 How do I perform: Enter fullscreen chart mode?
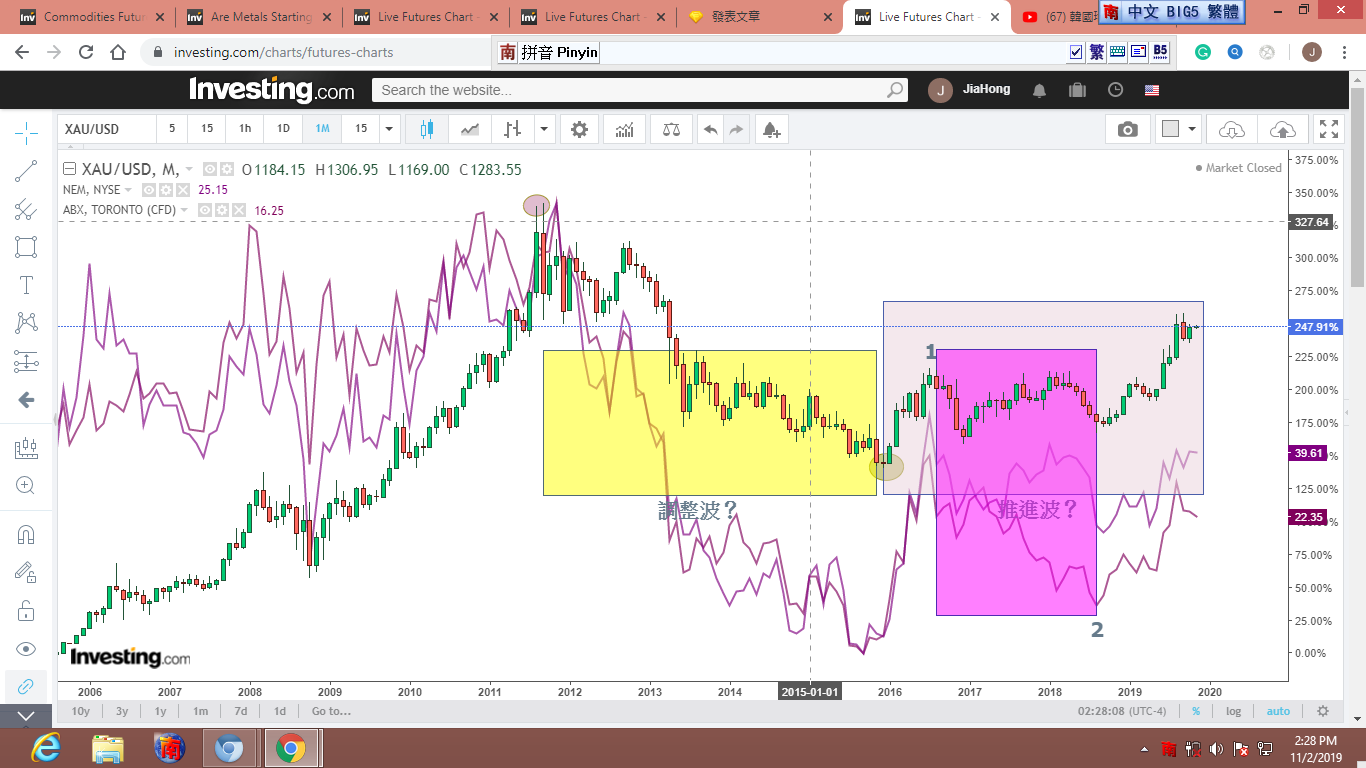tap(1328, 129)
